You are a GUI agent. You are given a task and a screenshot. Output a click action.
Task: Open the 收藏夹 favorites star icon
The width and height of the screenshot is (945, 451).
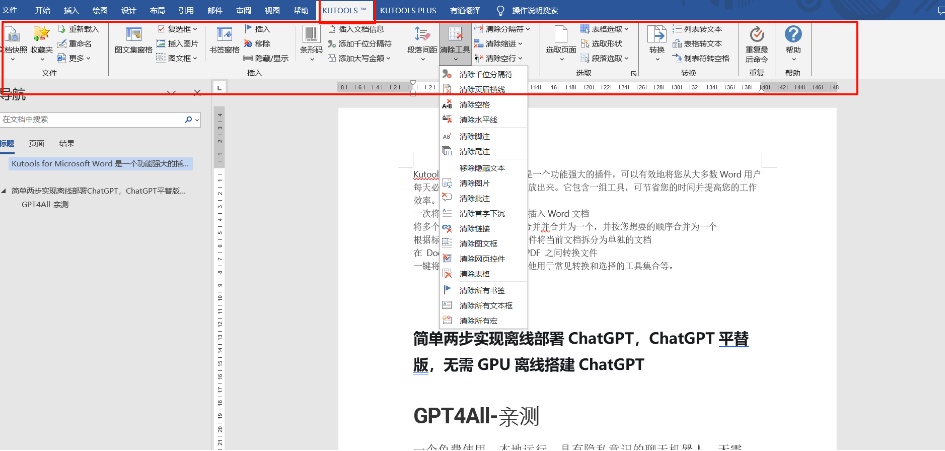(42, 42)
